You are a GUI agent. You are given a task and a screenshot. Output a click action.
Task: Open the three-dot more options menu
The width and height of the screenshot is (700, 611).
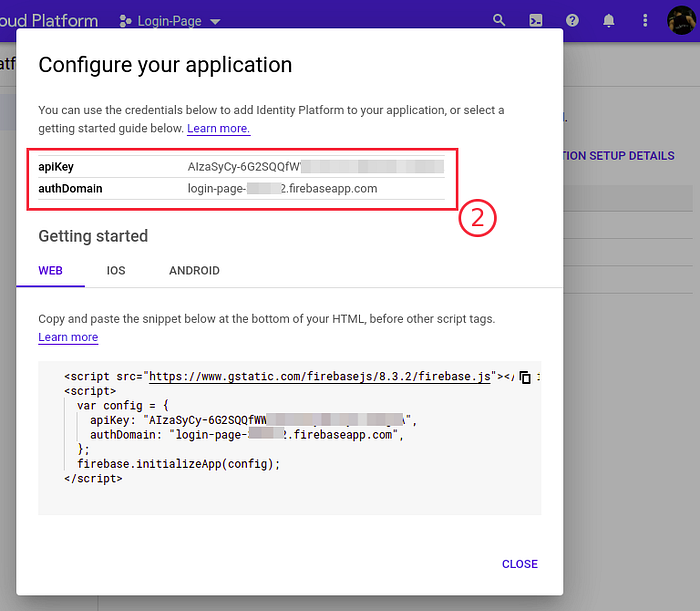(645, 20)
